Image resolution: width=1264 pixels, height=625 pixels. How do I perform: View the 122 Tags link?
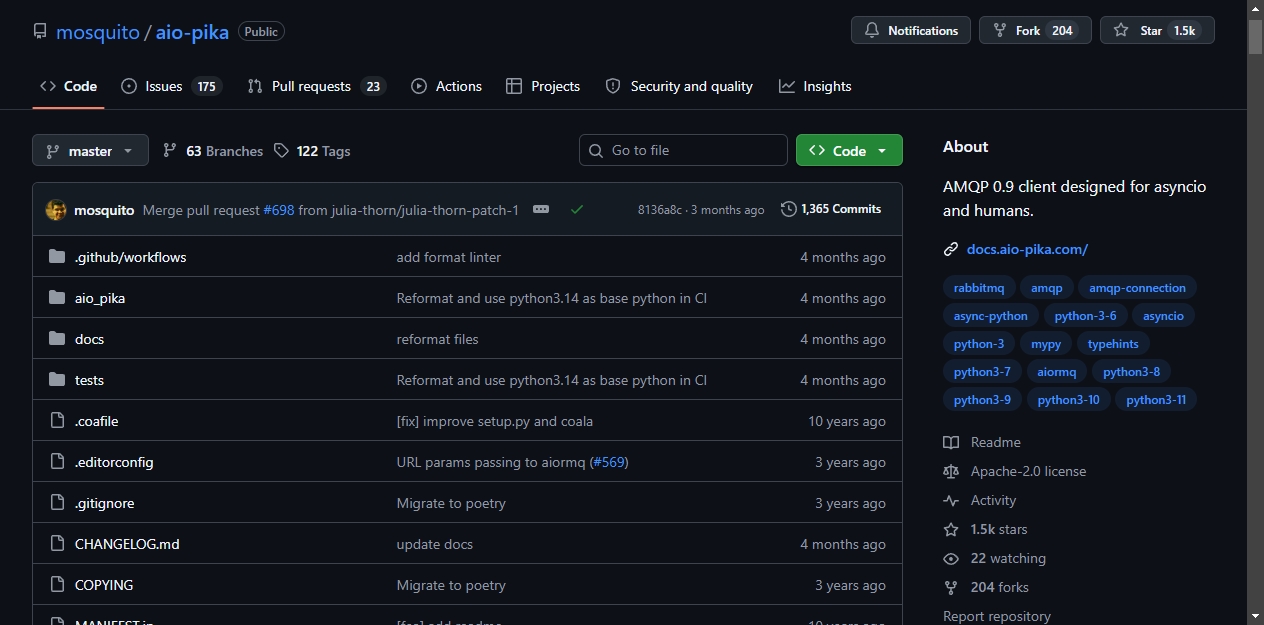312,151
